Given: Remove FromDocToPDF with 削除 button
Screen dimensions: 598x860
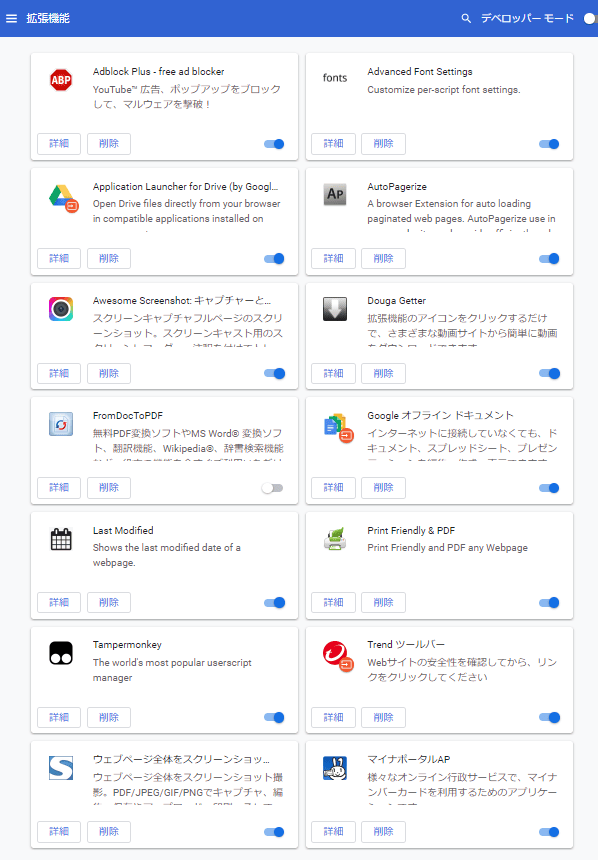Looking at the screenshot, I should [109, 488].
